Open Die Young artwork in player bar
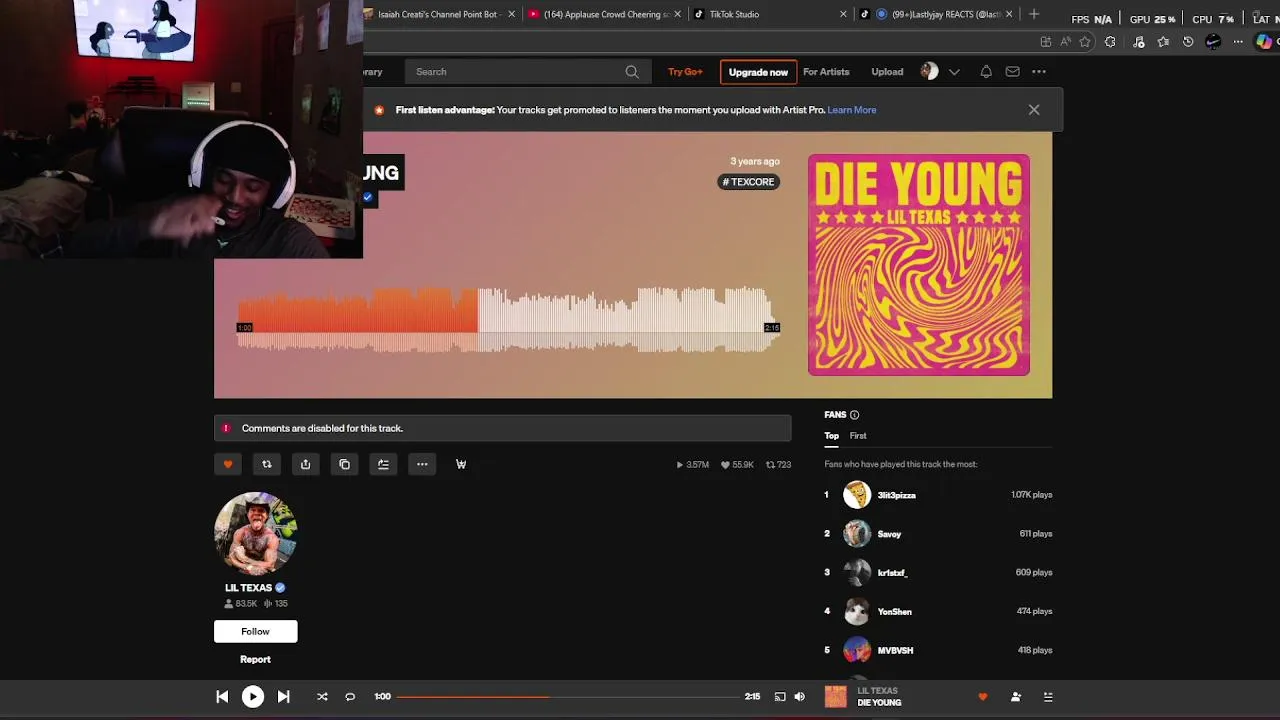This screenshot has height=720, width=1280. (835, 697)
